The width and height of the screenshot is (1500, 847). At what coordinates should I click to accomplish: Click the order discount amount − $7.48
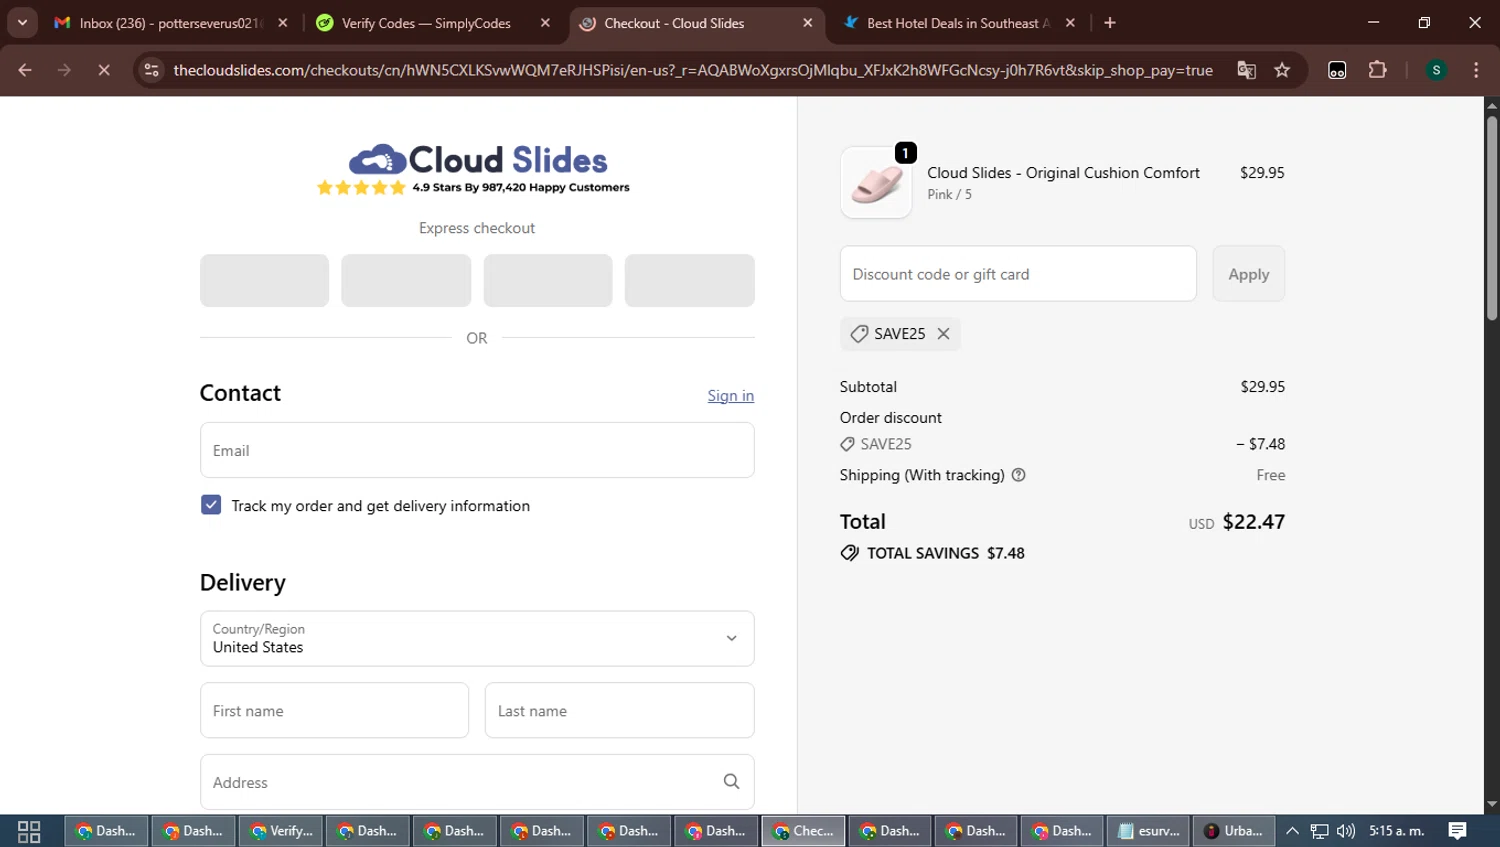pos(1260,444)
